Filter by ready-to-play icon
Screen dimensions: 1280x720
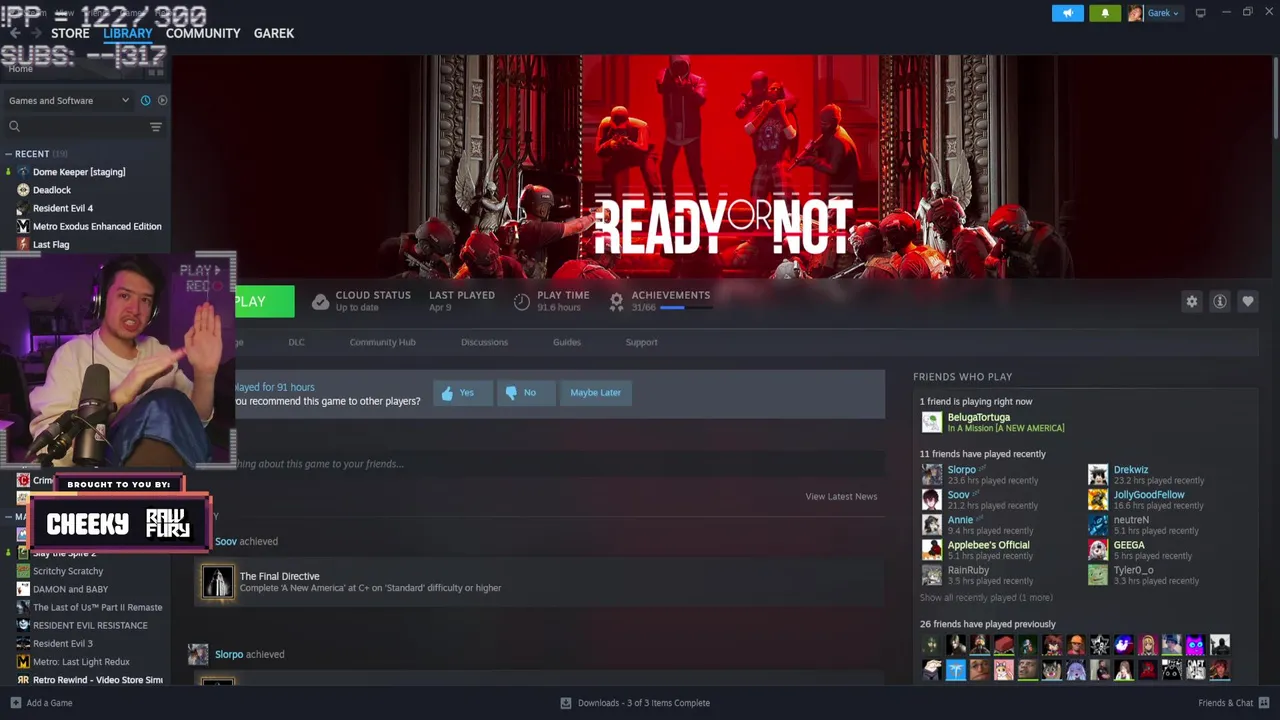tap(162, 100)
